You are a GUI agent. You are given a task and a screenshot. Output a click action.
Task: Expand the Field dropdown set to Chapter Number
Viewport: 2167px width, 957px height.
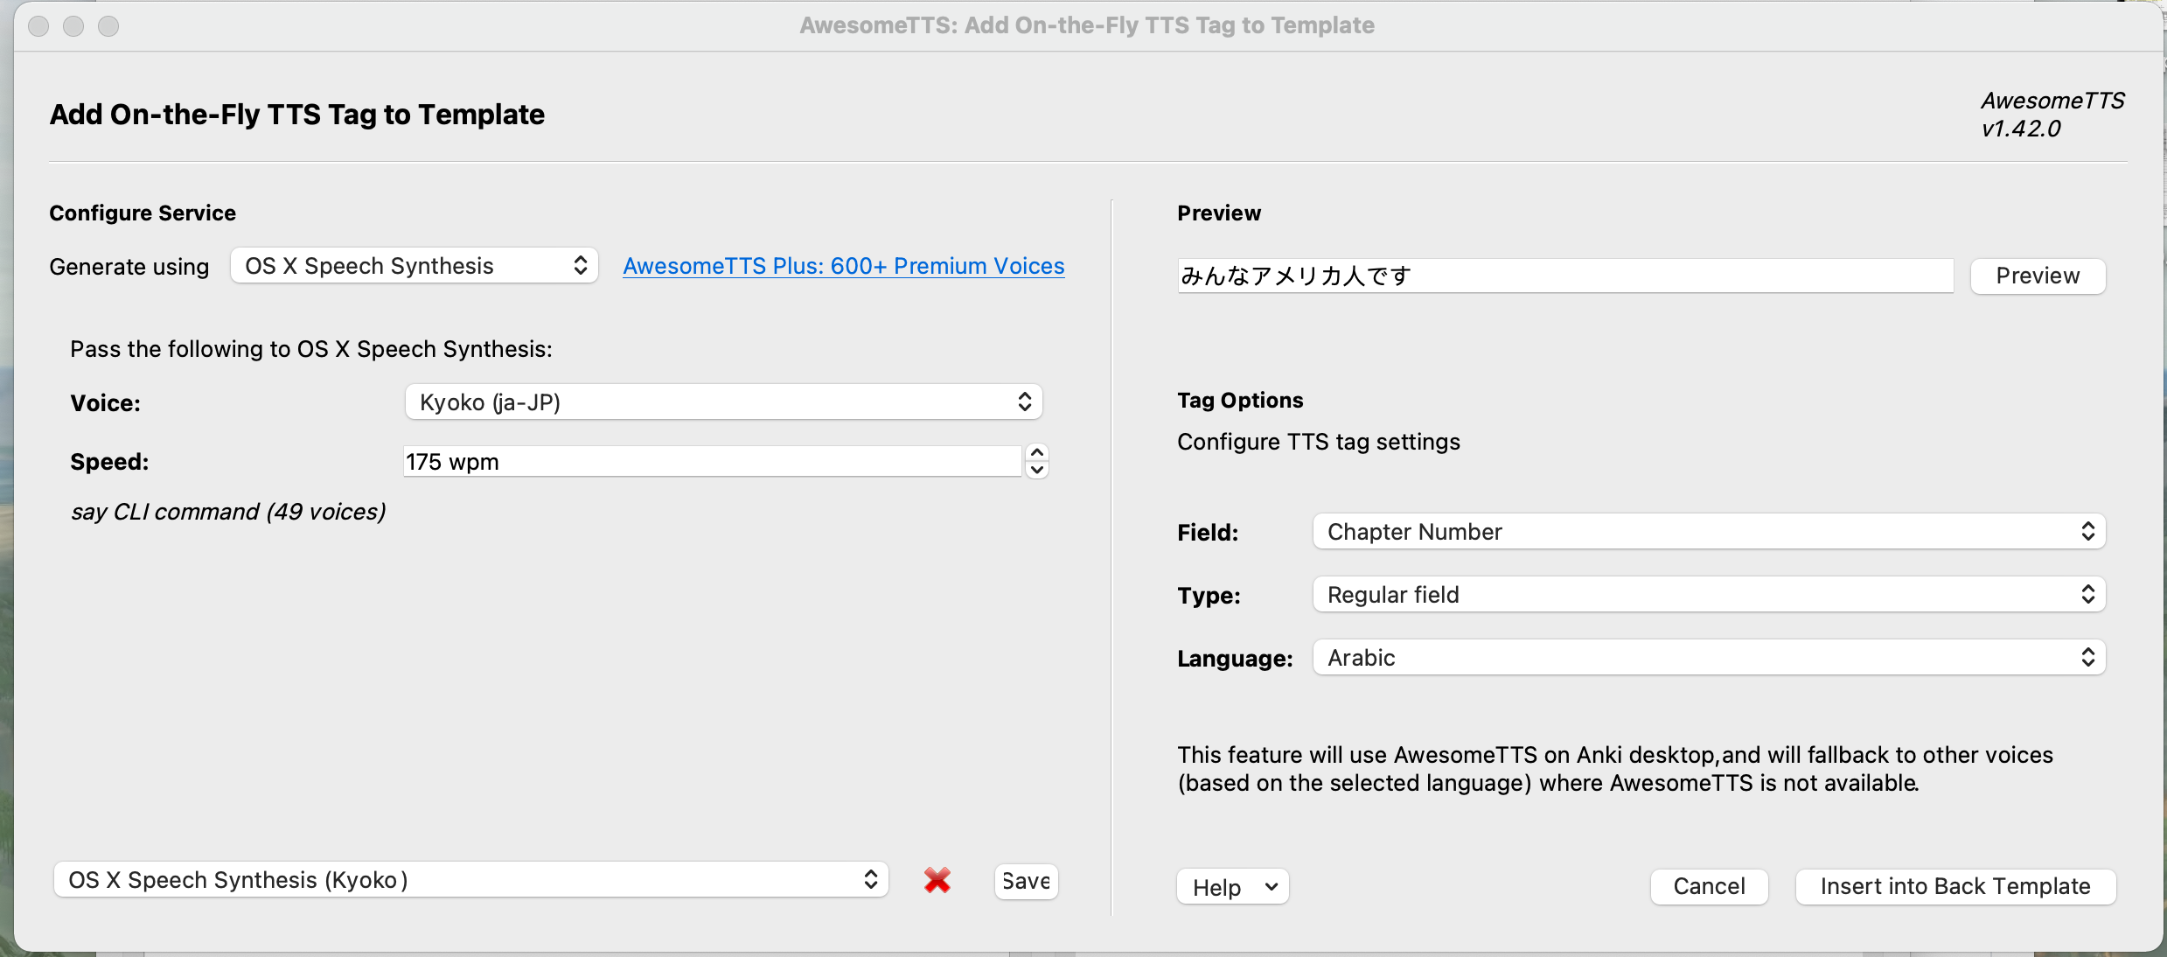[x=1708, y=532]
